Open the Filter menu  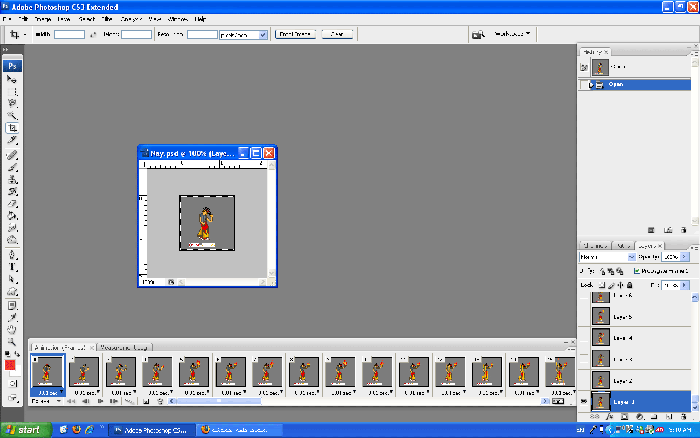106,19
